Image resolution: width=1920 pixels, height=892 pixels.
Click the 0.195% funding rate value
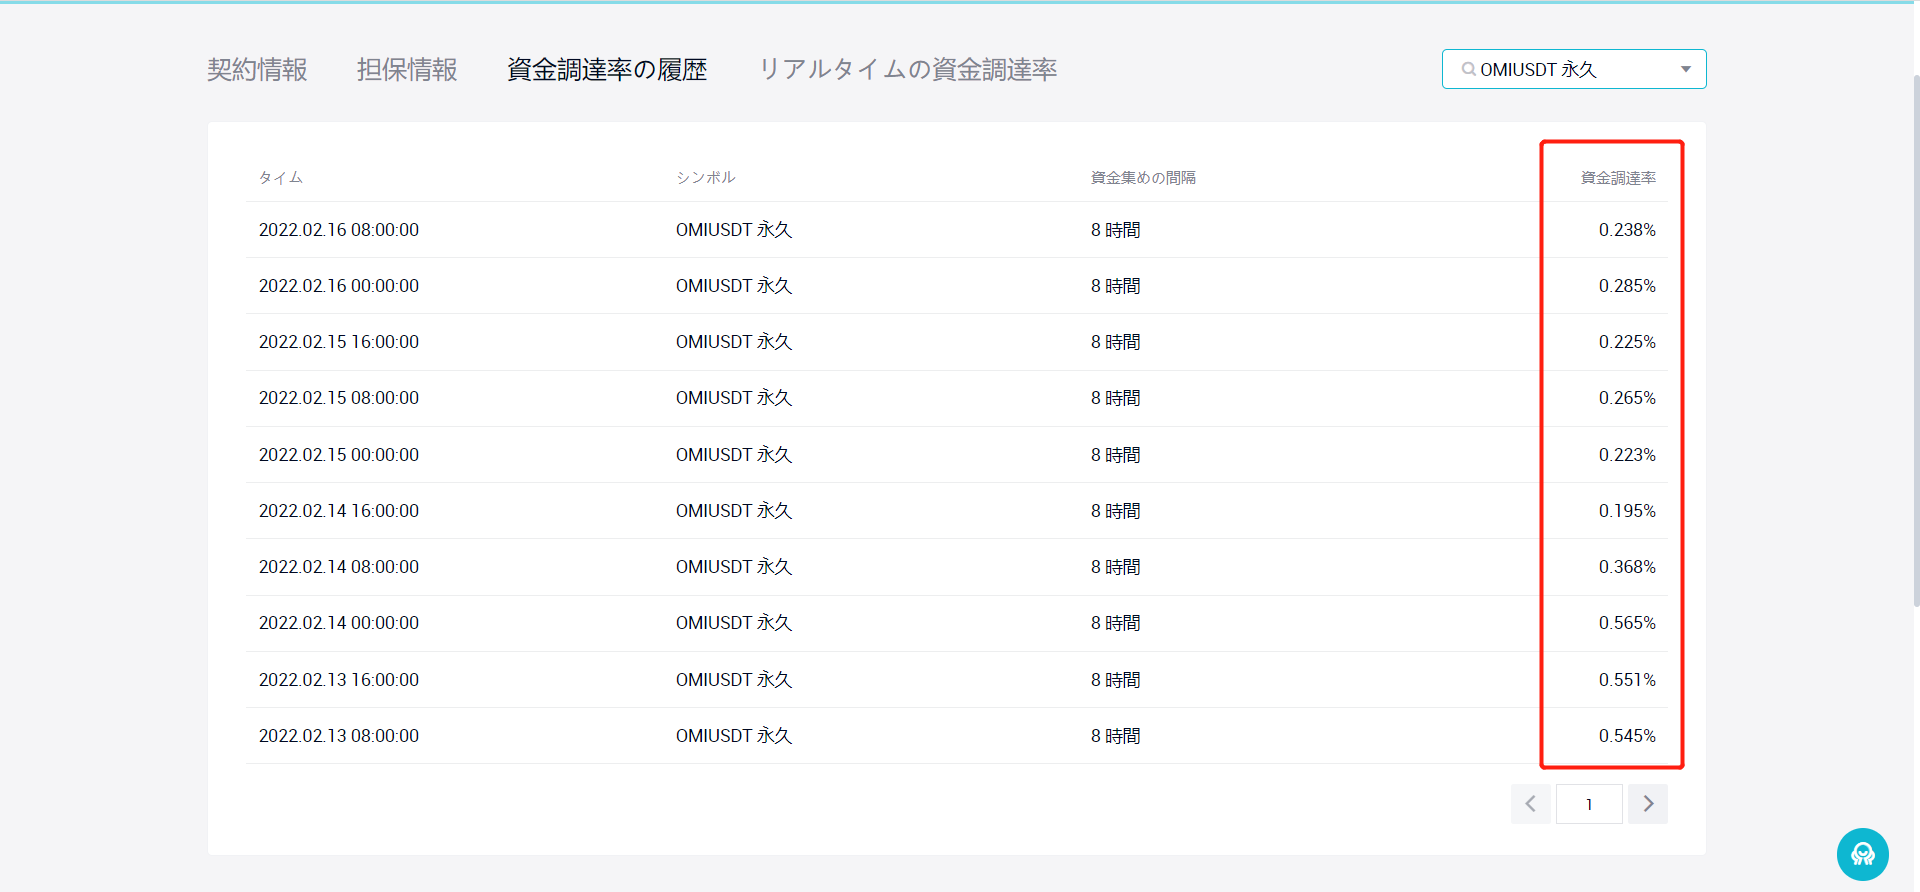point(1627,511)
